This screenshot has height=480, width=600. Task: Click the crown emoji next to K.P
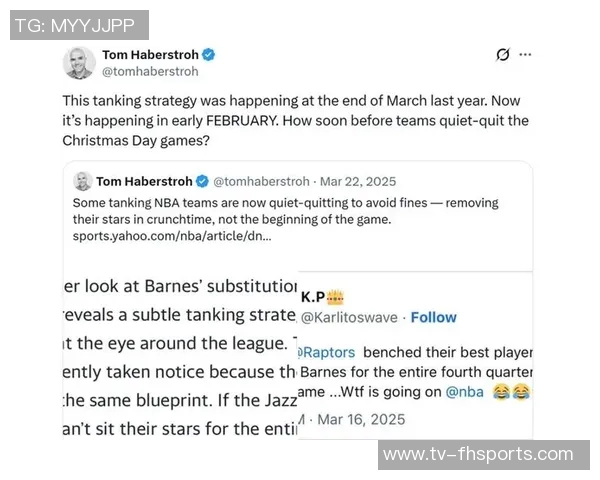[x=336, y=297]
